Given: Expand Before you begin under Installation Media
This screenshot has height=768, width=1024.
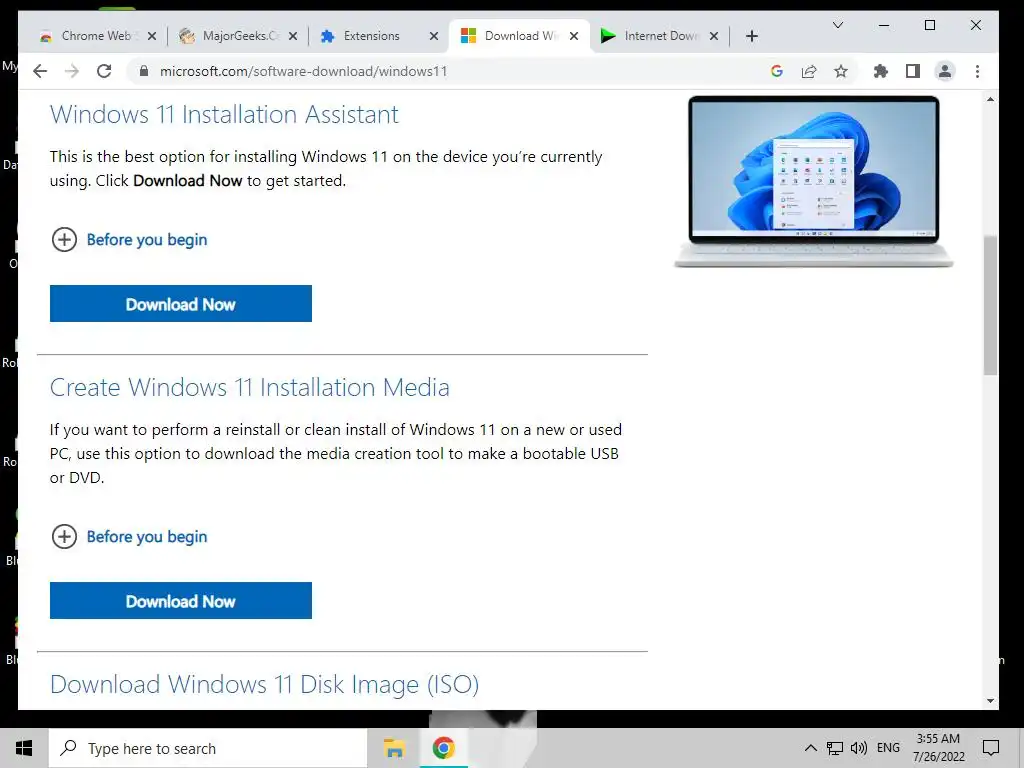Looking at the screenshot, I should tap(129, 537).
